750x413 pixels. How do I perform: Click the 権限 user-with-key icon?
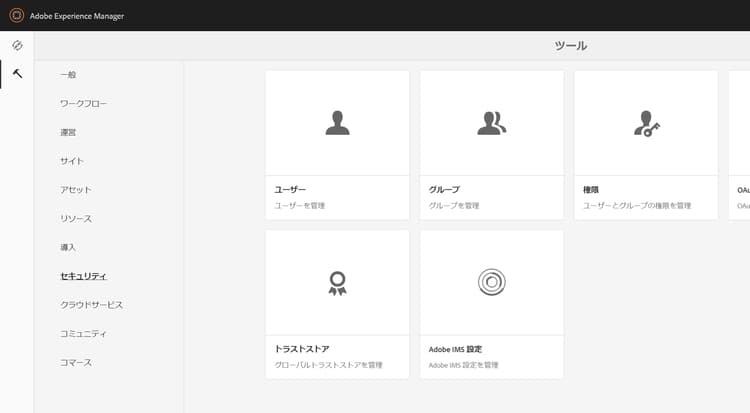[647, 123]
